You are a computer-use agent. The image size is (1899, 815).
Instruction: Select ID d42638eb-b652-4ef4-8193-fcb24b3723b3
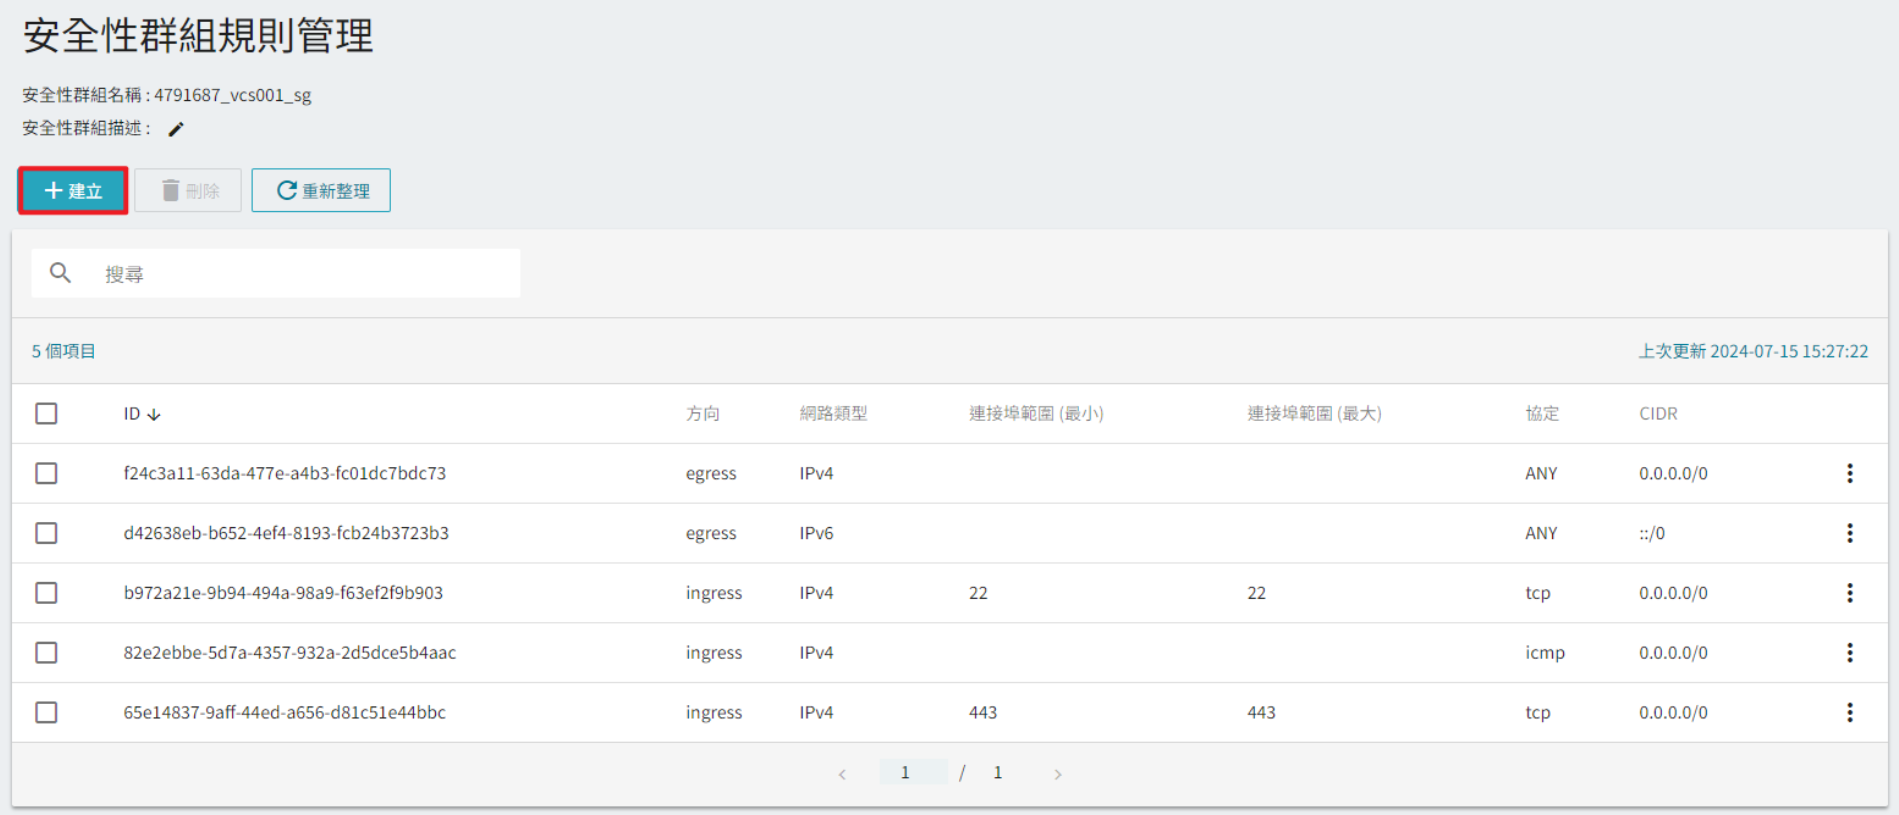[286, 533]
